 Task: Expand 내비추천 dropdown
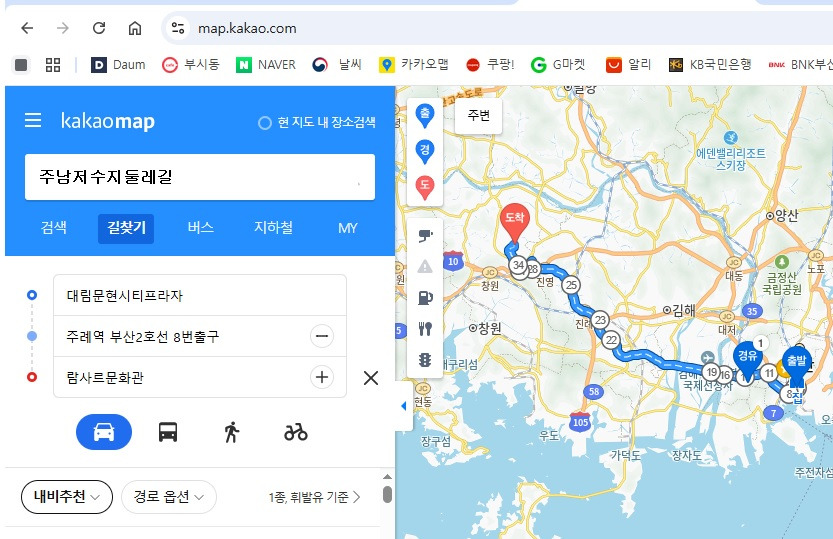pyautogui.click(x=67, y=497)
